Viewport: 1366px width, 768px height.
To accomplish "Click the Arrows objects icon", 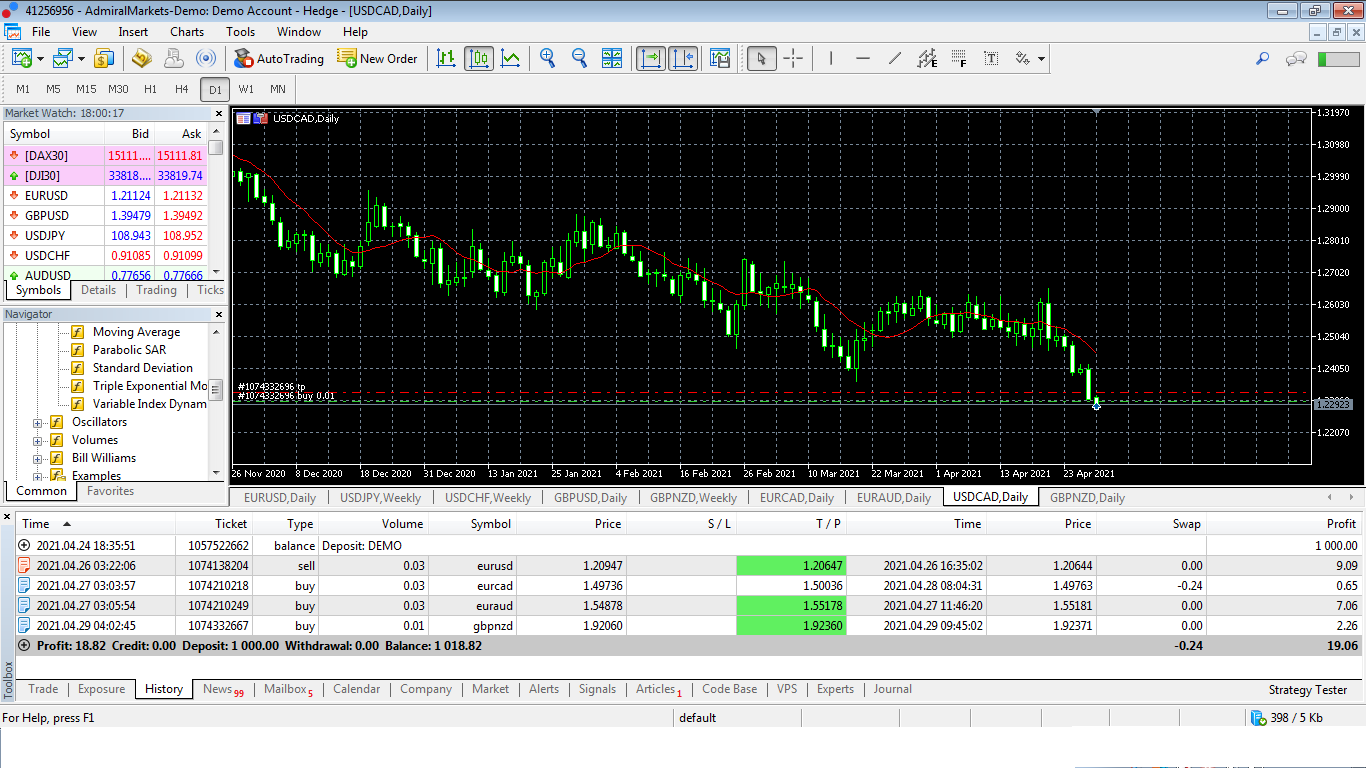I will click(1022, 58).
